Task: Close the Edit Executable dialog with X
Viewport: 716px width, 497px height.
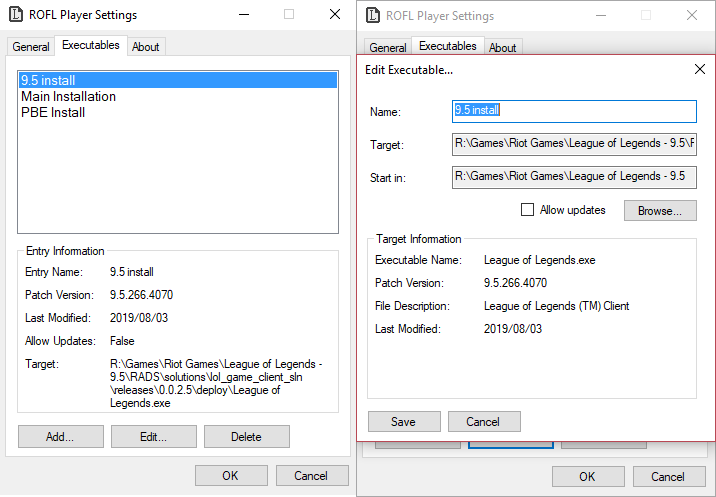Action: pos(700,69)
